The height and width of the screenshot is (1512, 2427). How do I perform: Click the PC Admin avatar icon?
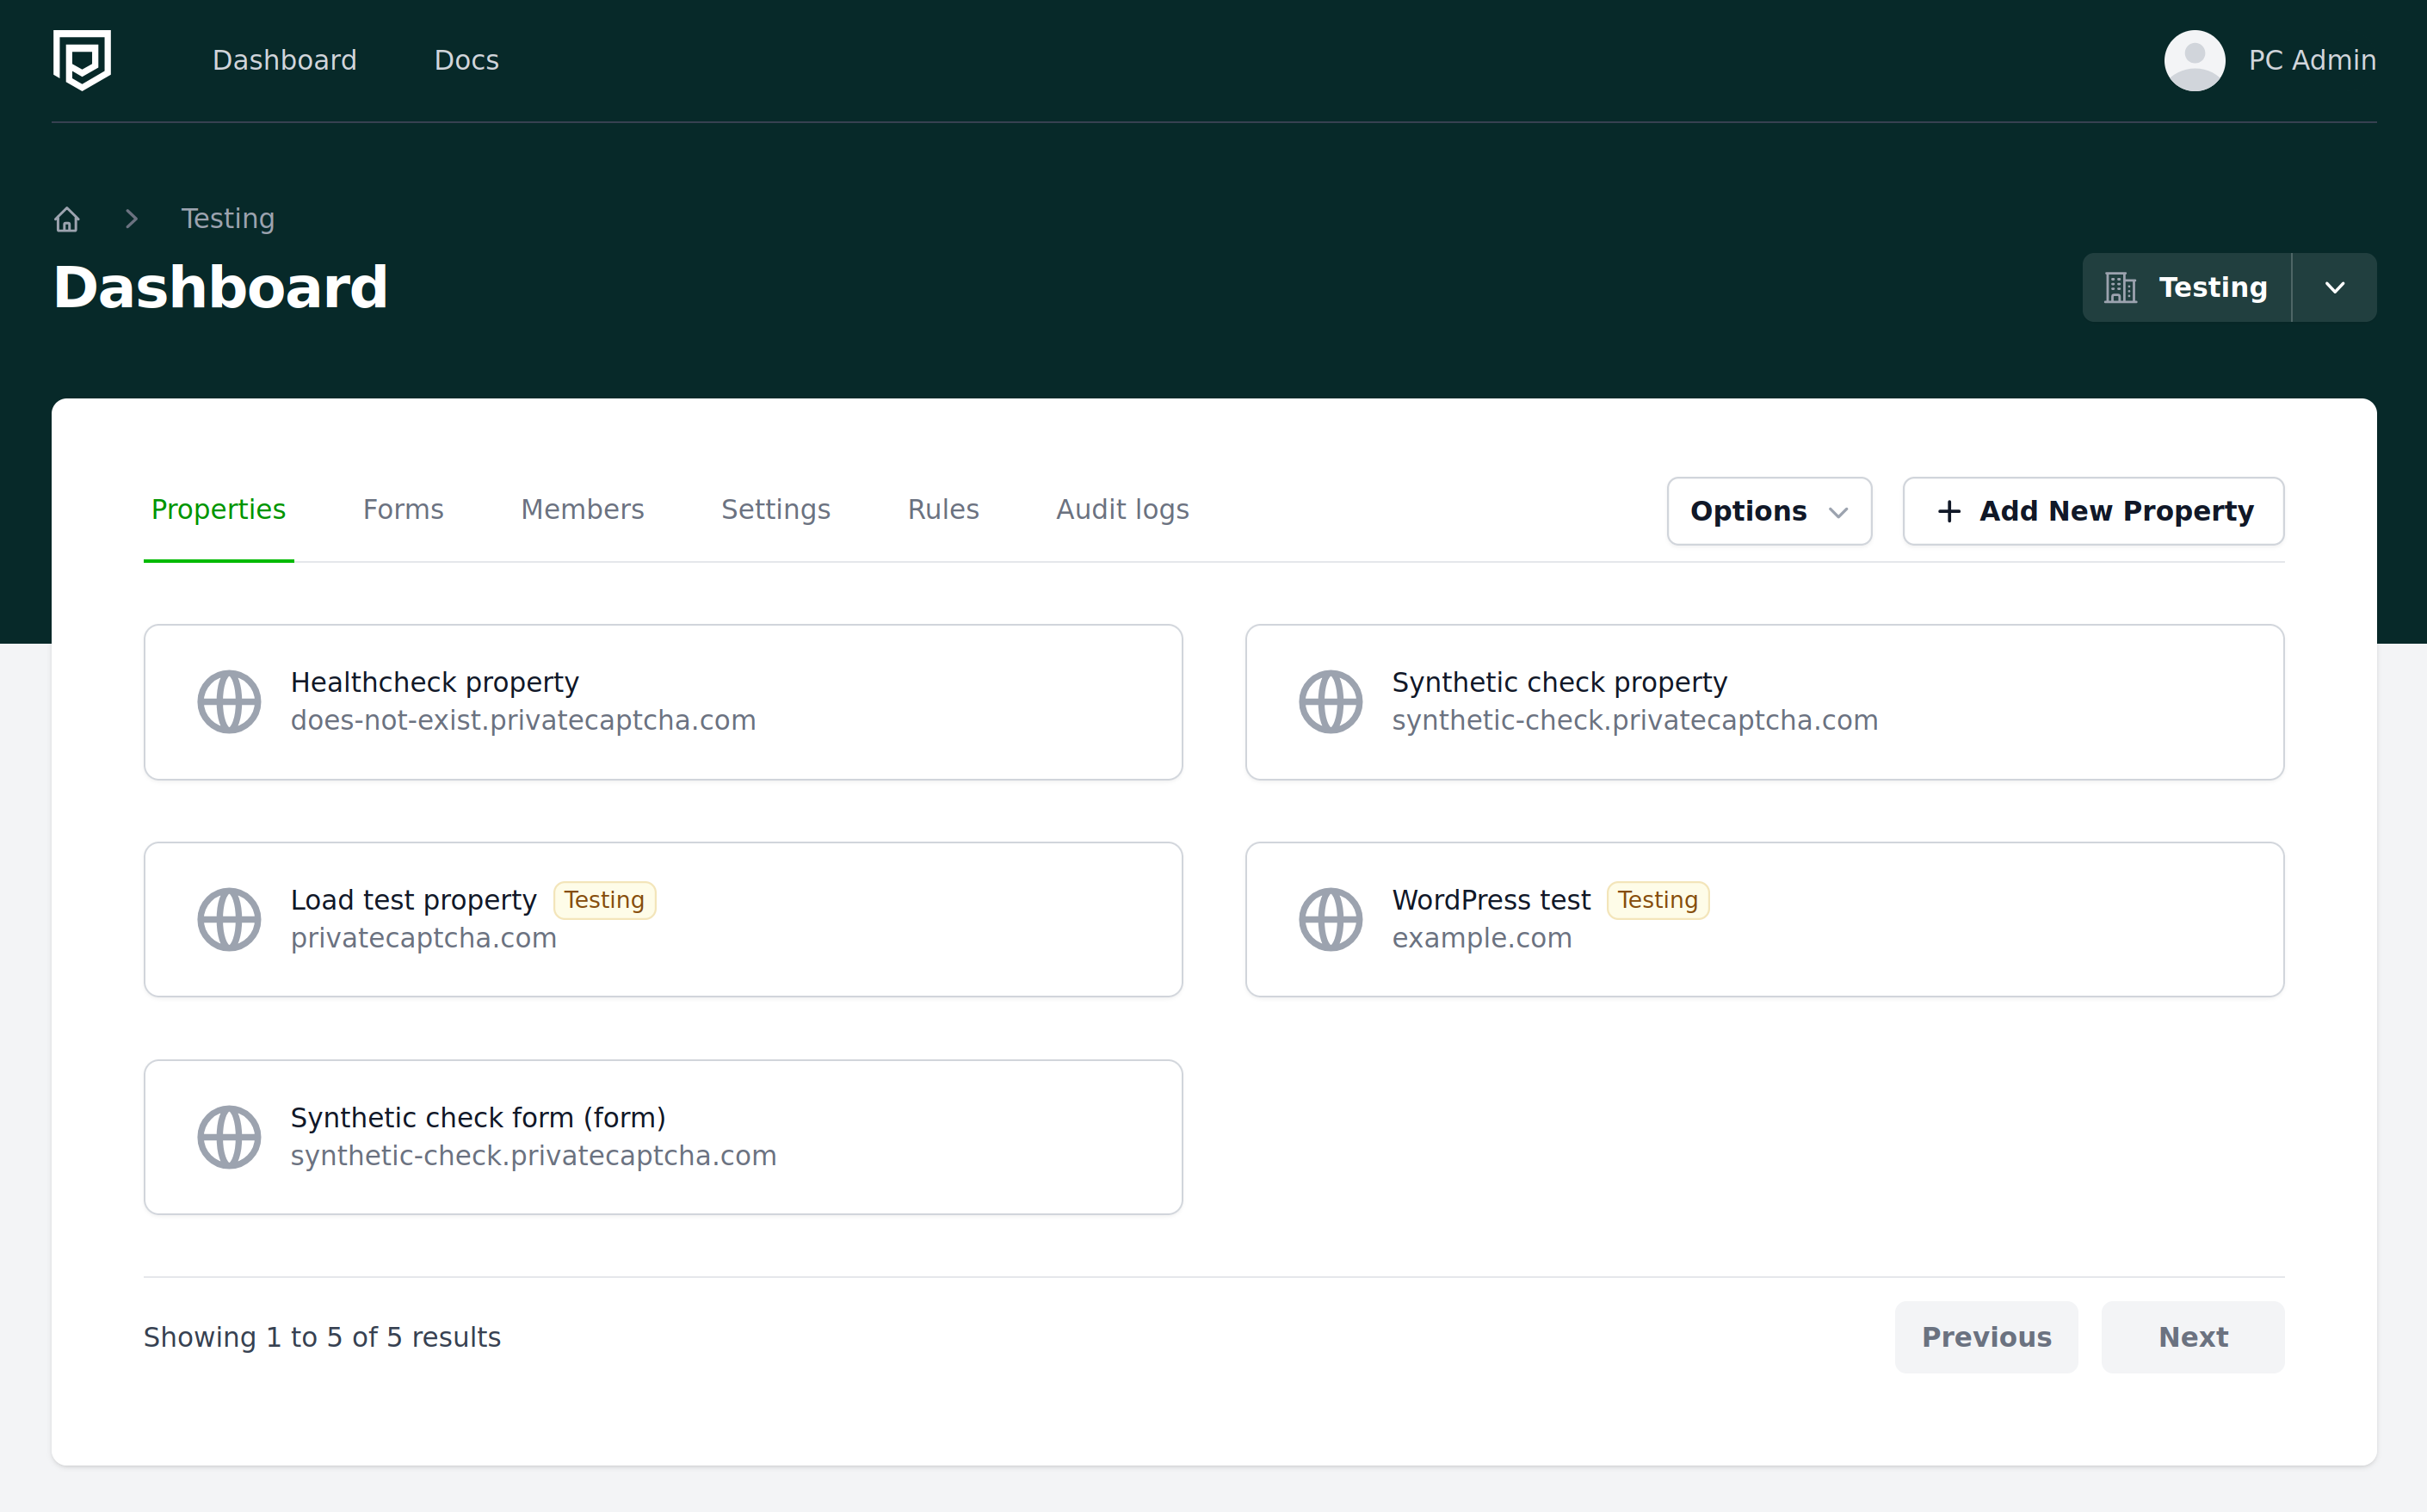(2194, 60)
